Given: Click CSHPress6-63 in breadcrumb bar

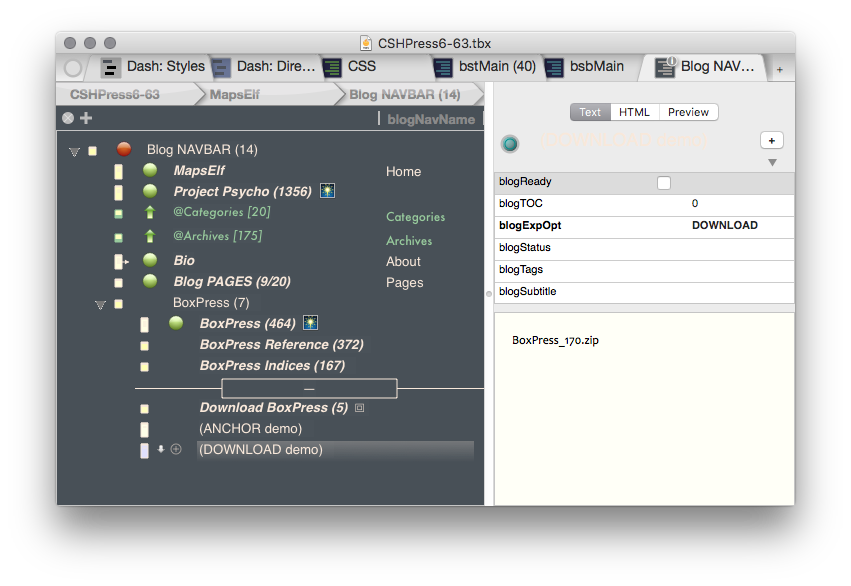Looking at the screenshot, I should pyautogui.click(x=115, y=94).
